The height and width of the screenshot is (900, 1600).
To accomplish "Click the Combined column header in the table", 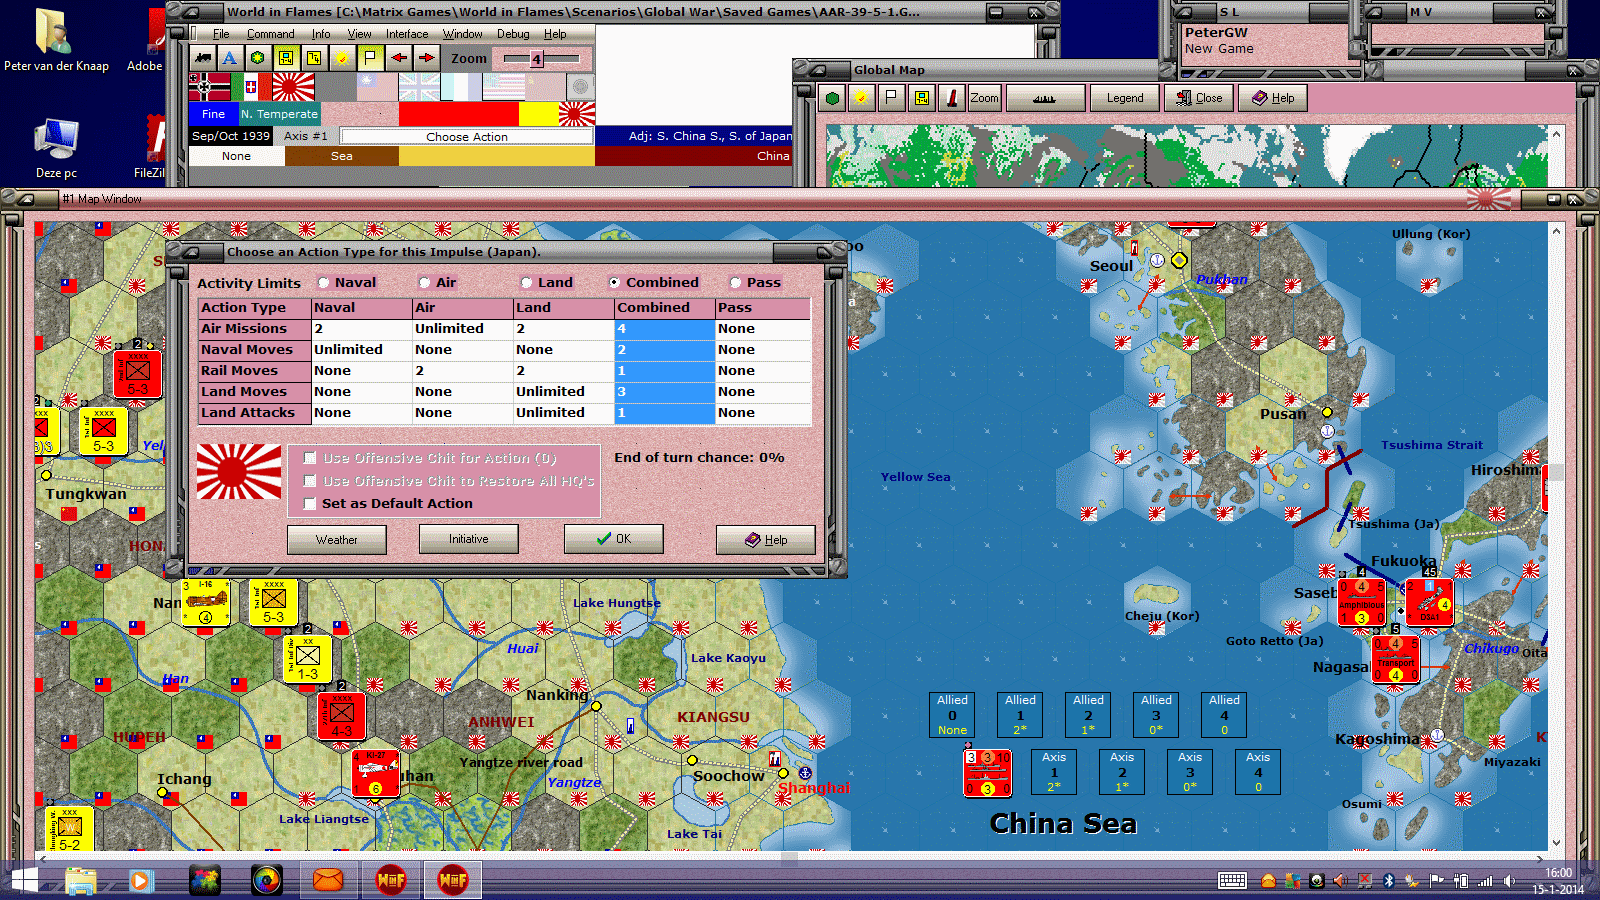I will (664, 308).
